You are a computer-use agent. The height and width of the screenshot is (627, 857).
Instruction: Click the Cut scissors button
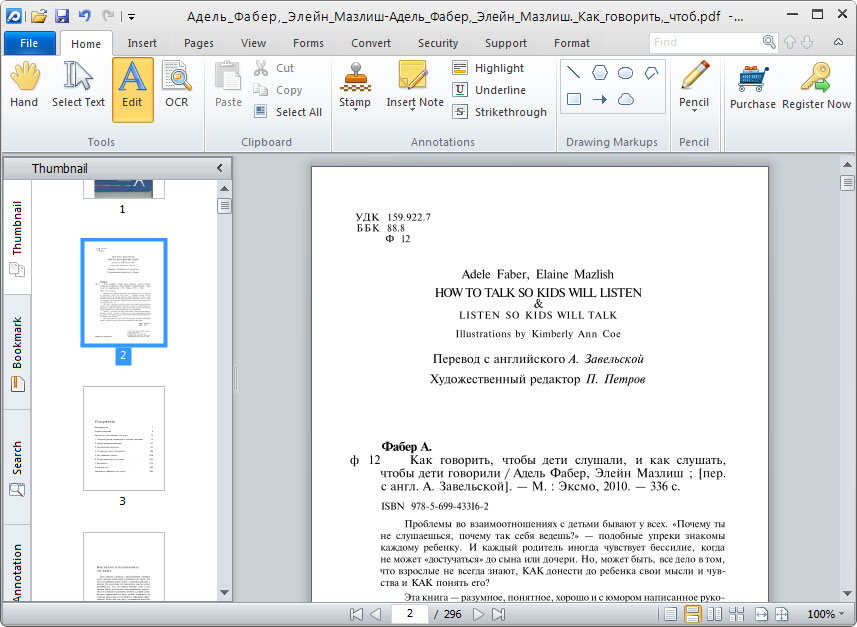coord(274,68)
